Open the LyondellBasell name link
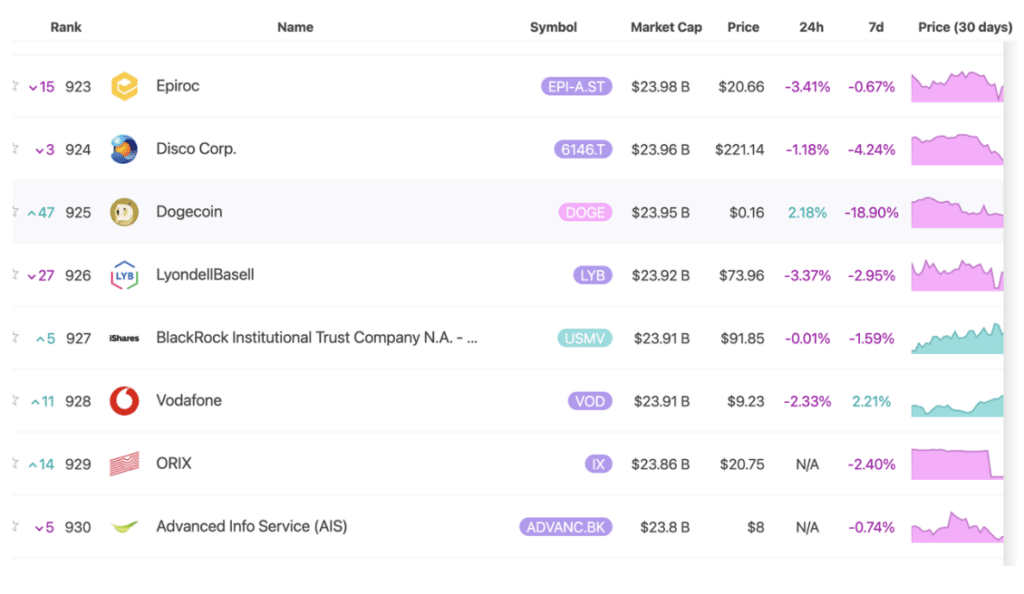The width and height of the screenshot is (1024, 594). 205,275
